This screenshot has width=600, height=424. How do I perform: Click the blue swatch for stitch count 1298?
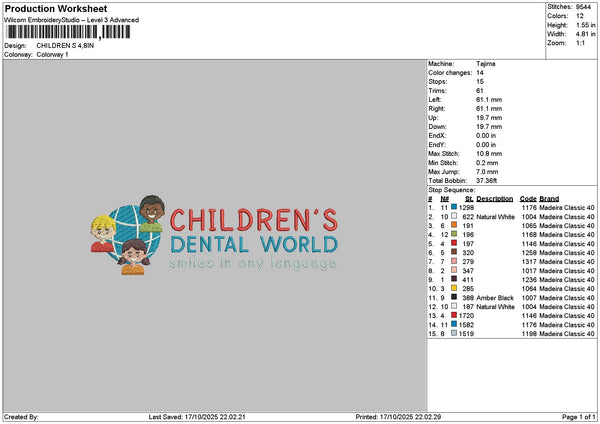(x=454, y=207)
